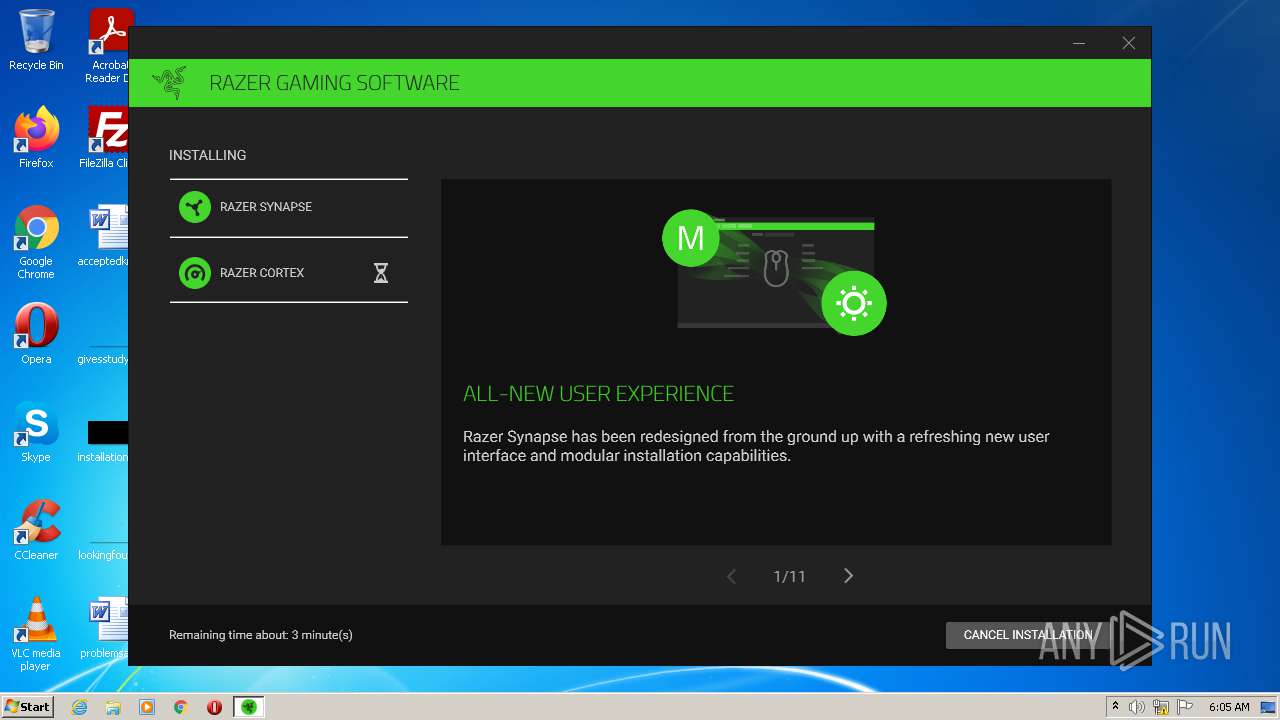
Task: Select the Razer Cortex green icon
Action: coord(195,273)
